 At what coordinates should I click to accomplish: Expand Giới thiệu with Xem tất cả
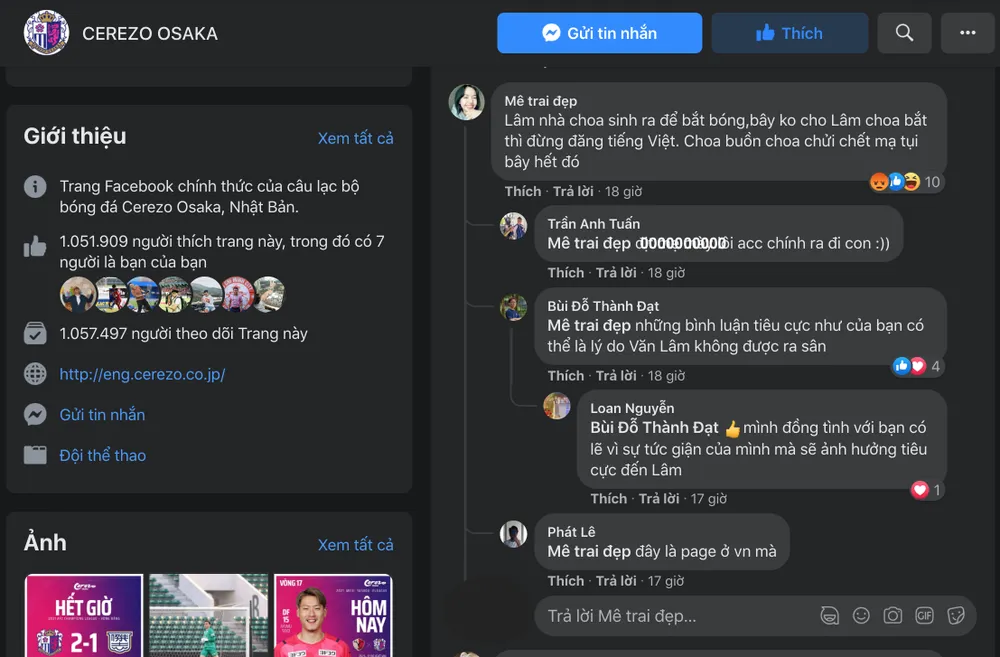pyautogui.click(x=355, y=138)
